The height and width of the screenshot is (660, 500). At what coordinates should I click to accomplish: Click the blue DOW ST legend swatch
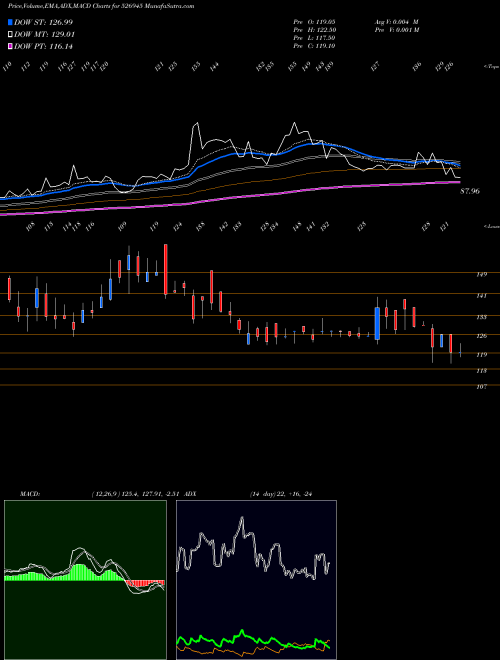tap(10, 22)
